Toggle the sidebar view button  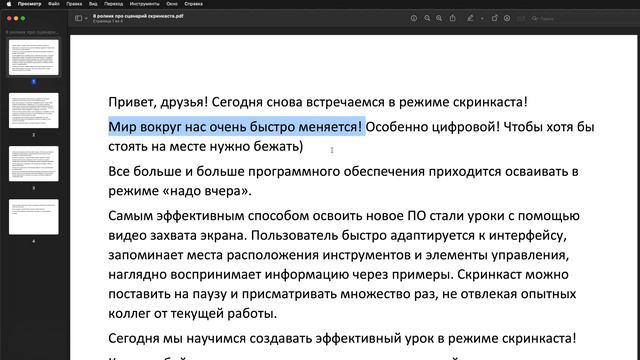[78, 18]
